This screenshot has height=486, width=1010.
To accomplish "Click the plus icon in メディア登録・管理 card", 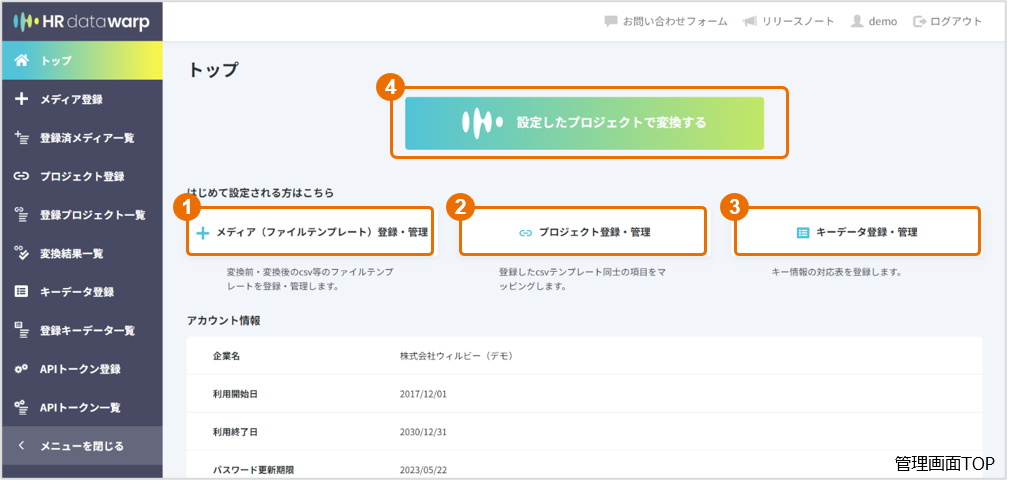I will pyautogui.click(x=203, y=232).
